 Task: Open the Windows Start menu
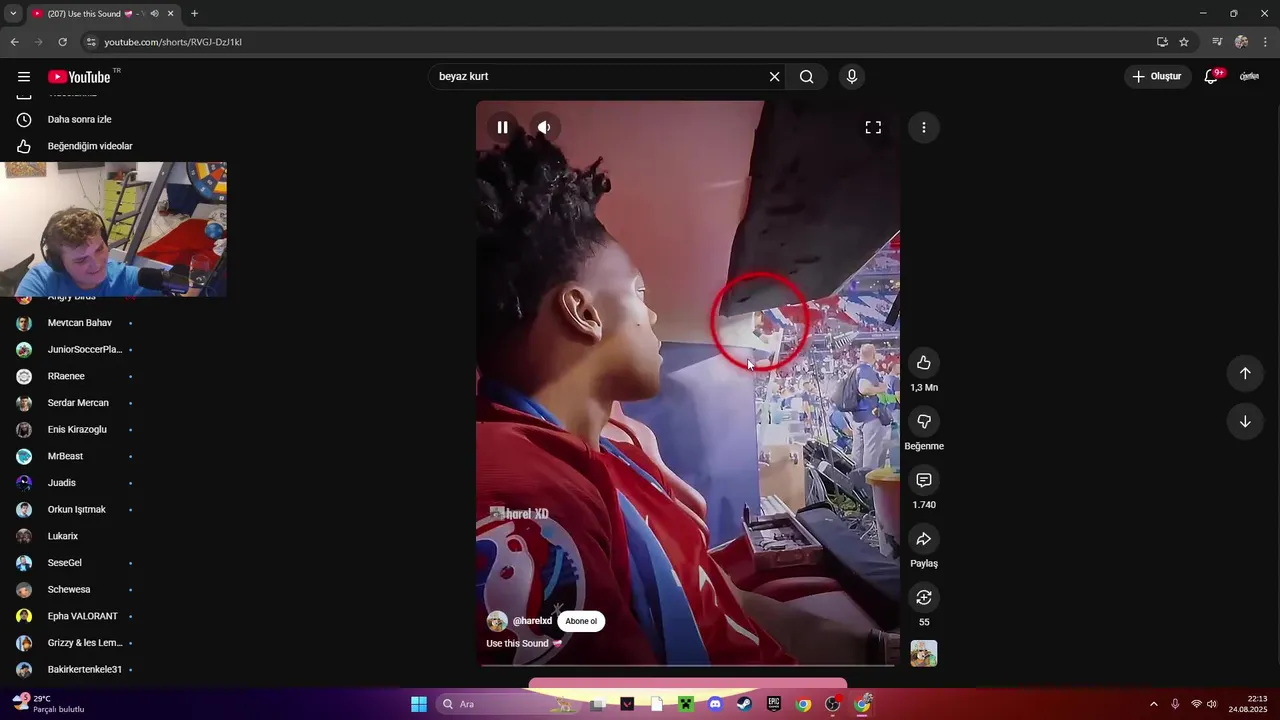(419, 704)
